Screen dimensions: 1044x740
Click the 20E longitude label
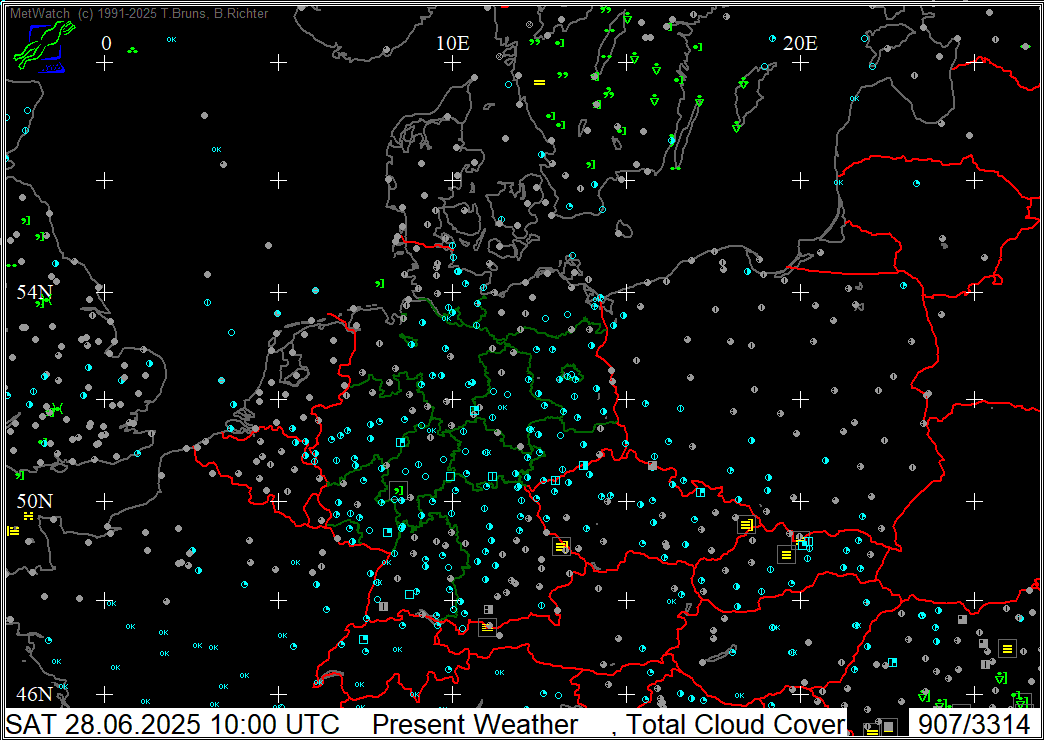[800, 43]
